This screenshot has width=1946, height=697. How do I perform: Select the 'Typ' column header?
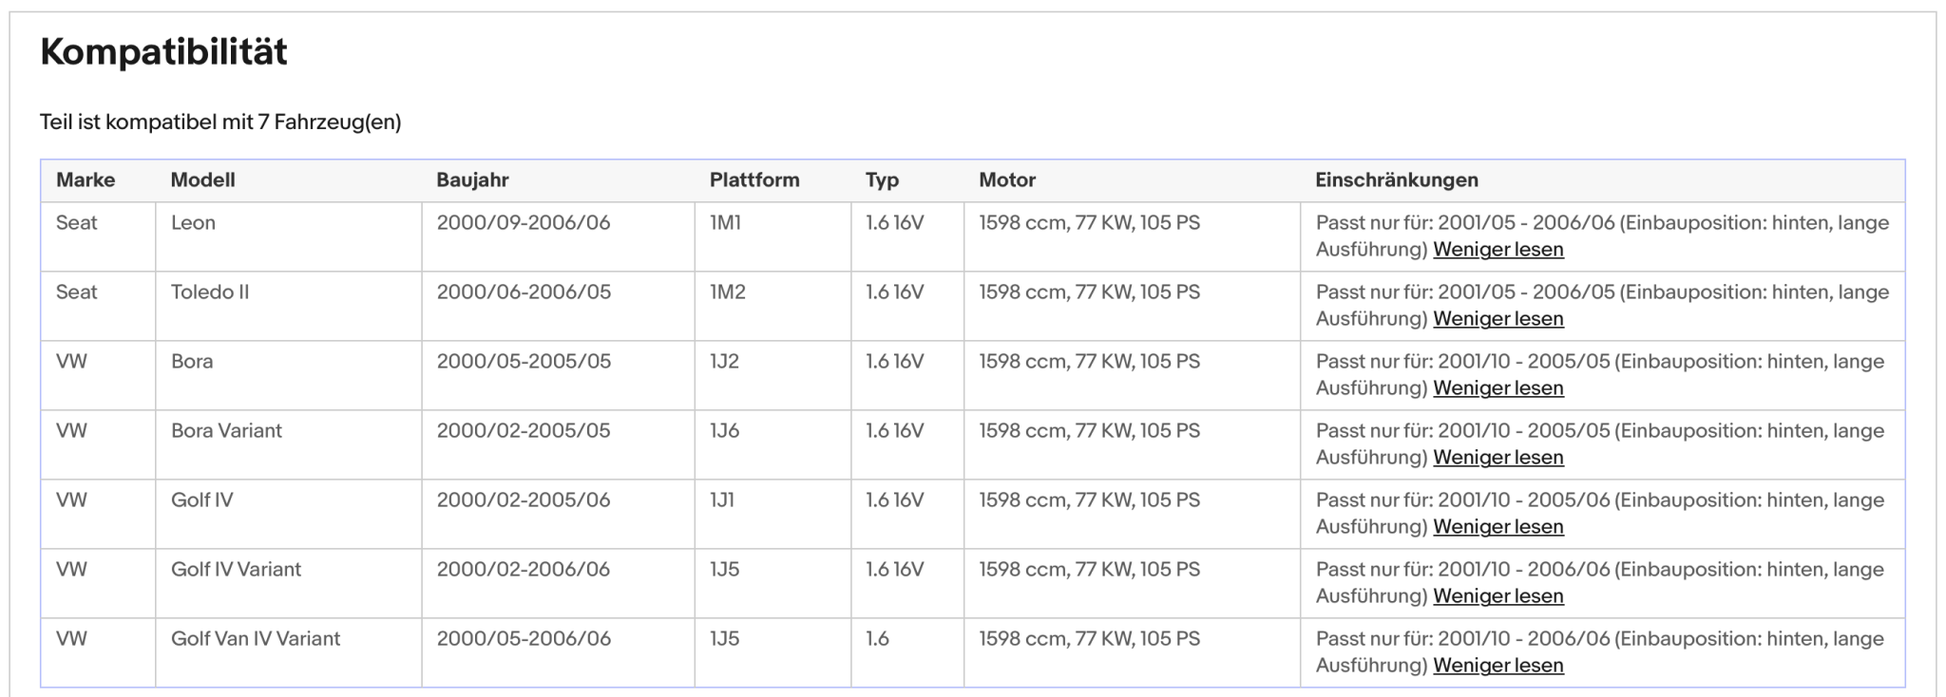tap(881, 180)
